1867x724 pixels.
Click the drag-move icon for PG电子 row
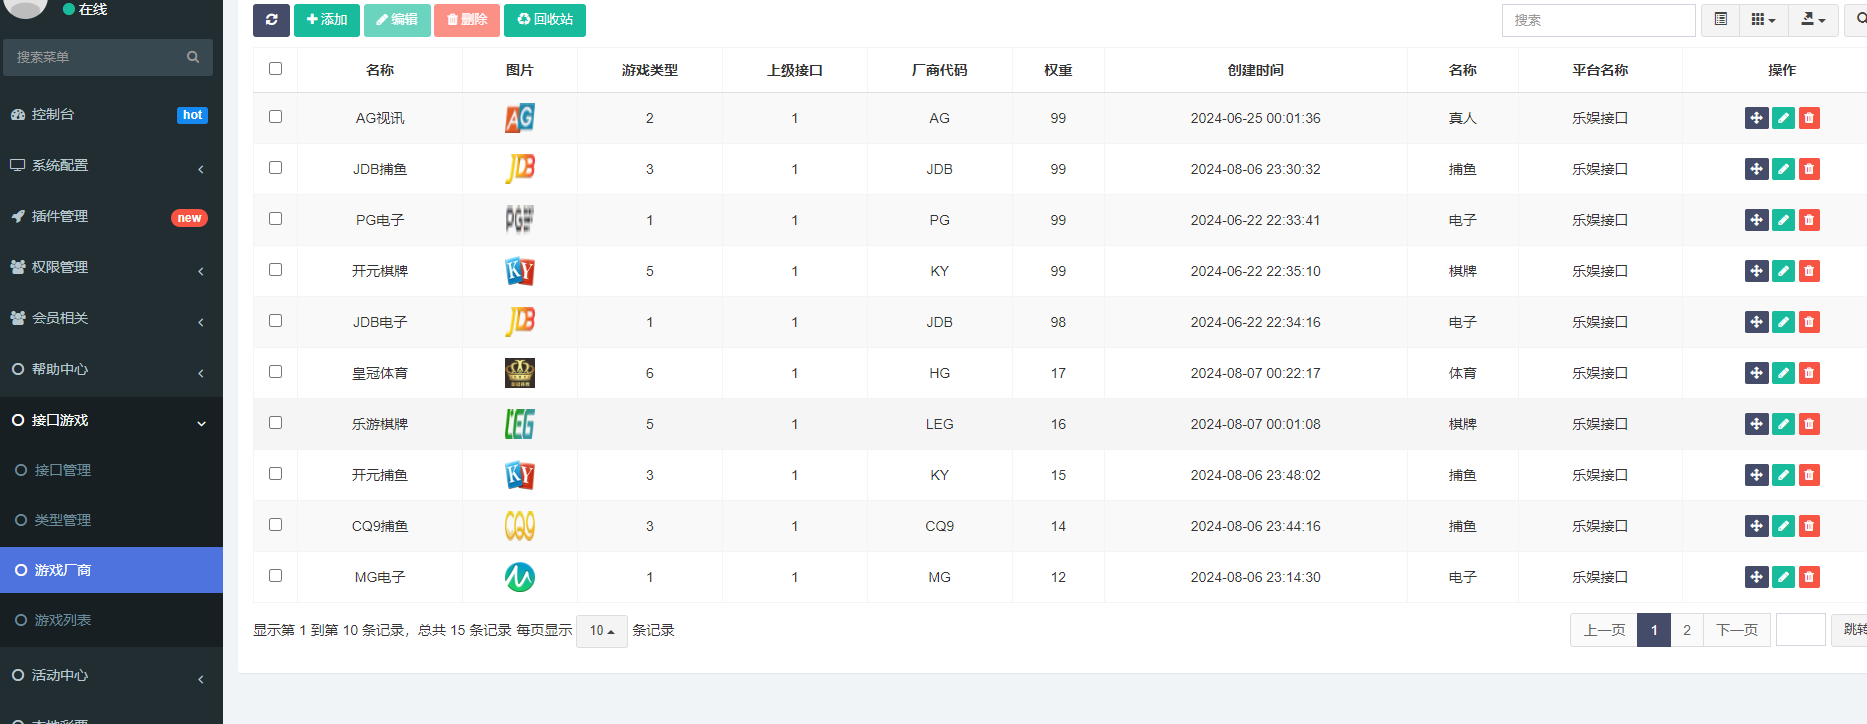[1756, 220]
